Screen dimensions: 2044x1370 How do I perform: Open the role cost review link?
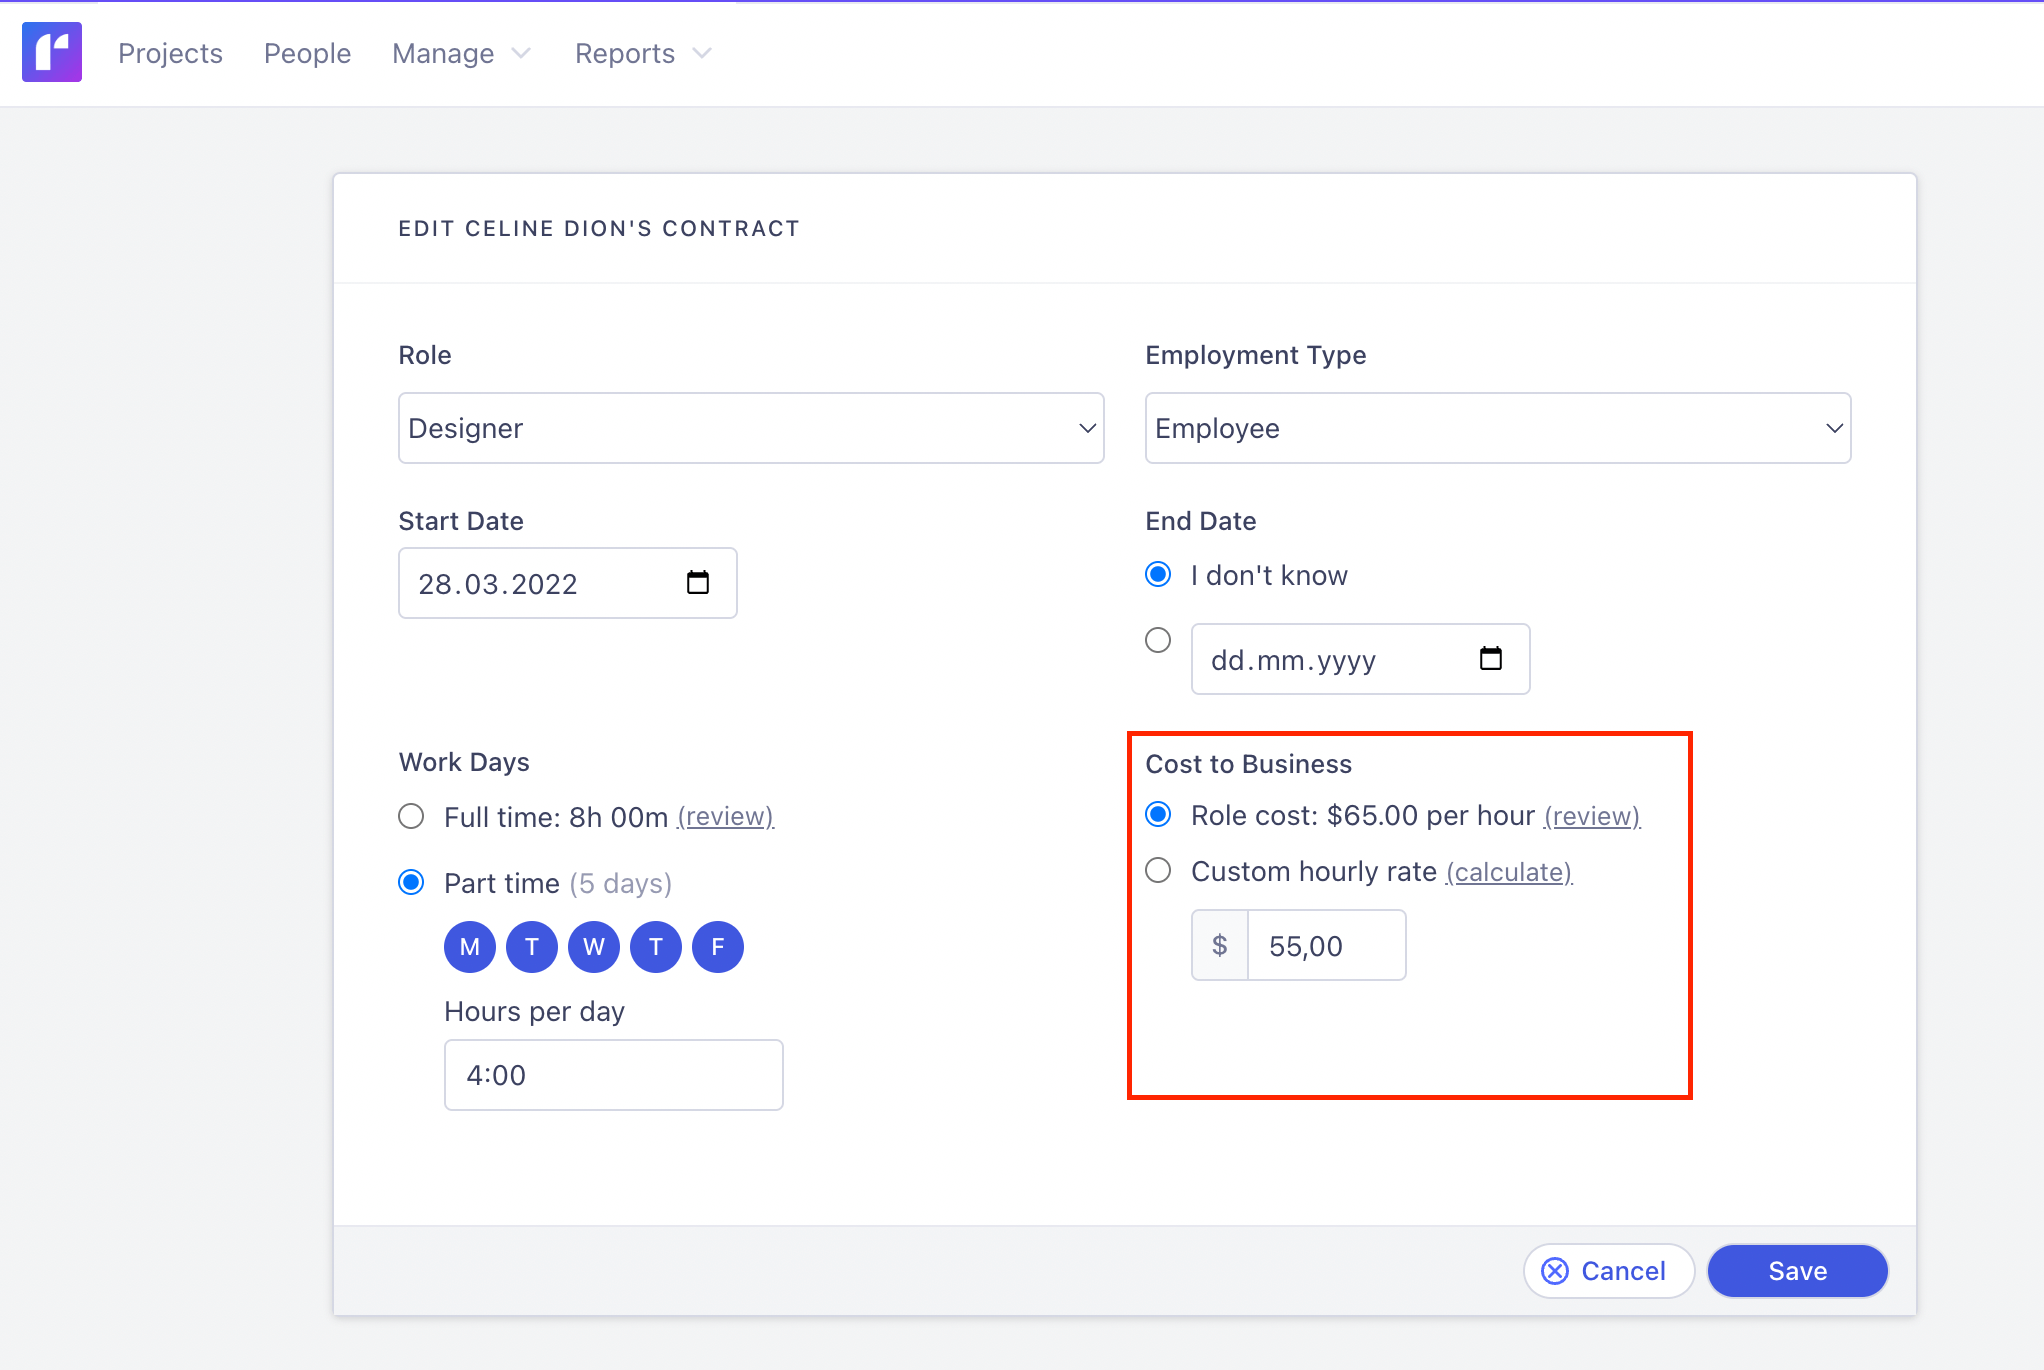pos(1590,816)
